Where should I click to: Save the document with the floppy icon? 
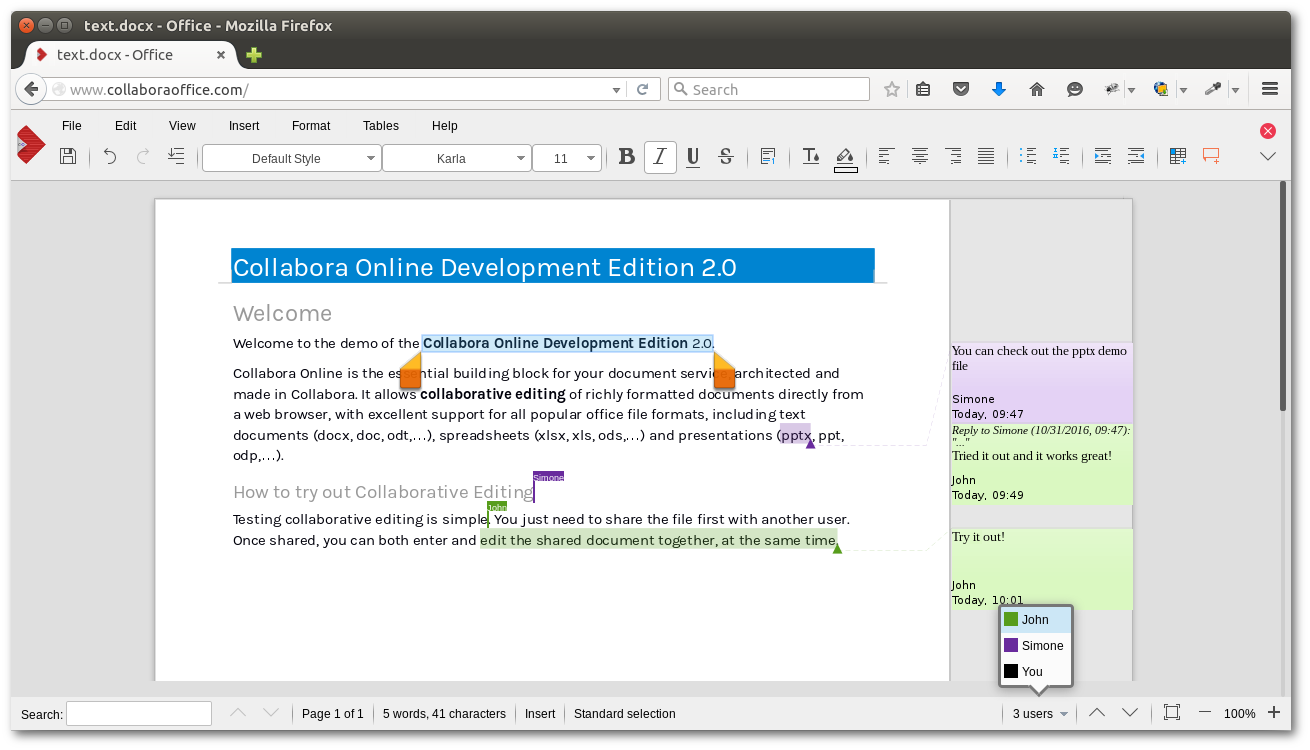(x=68, y=156)
